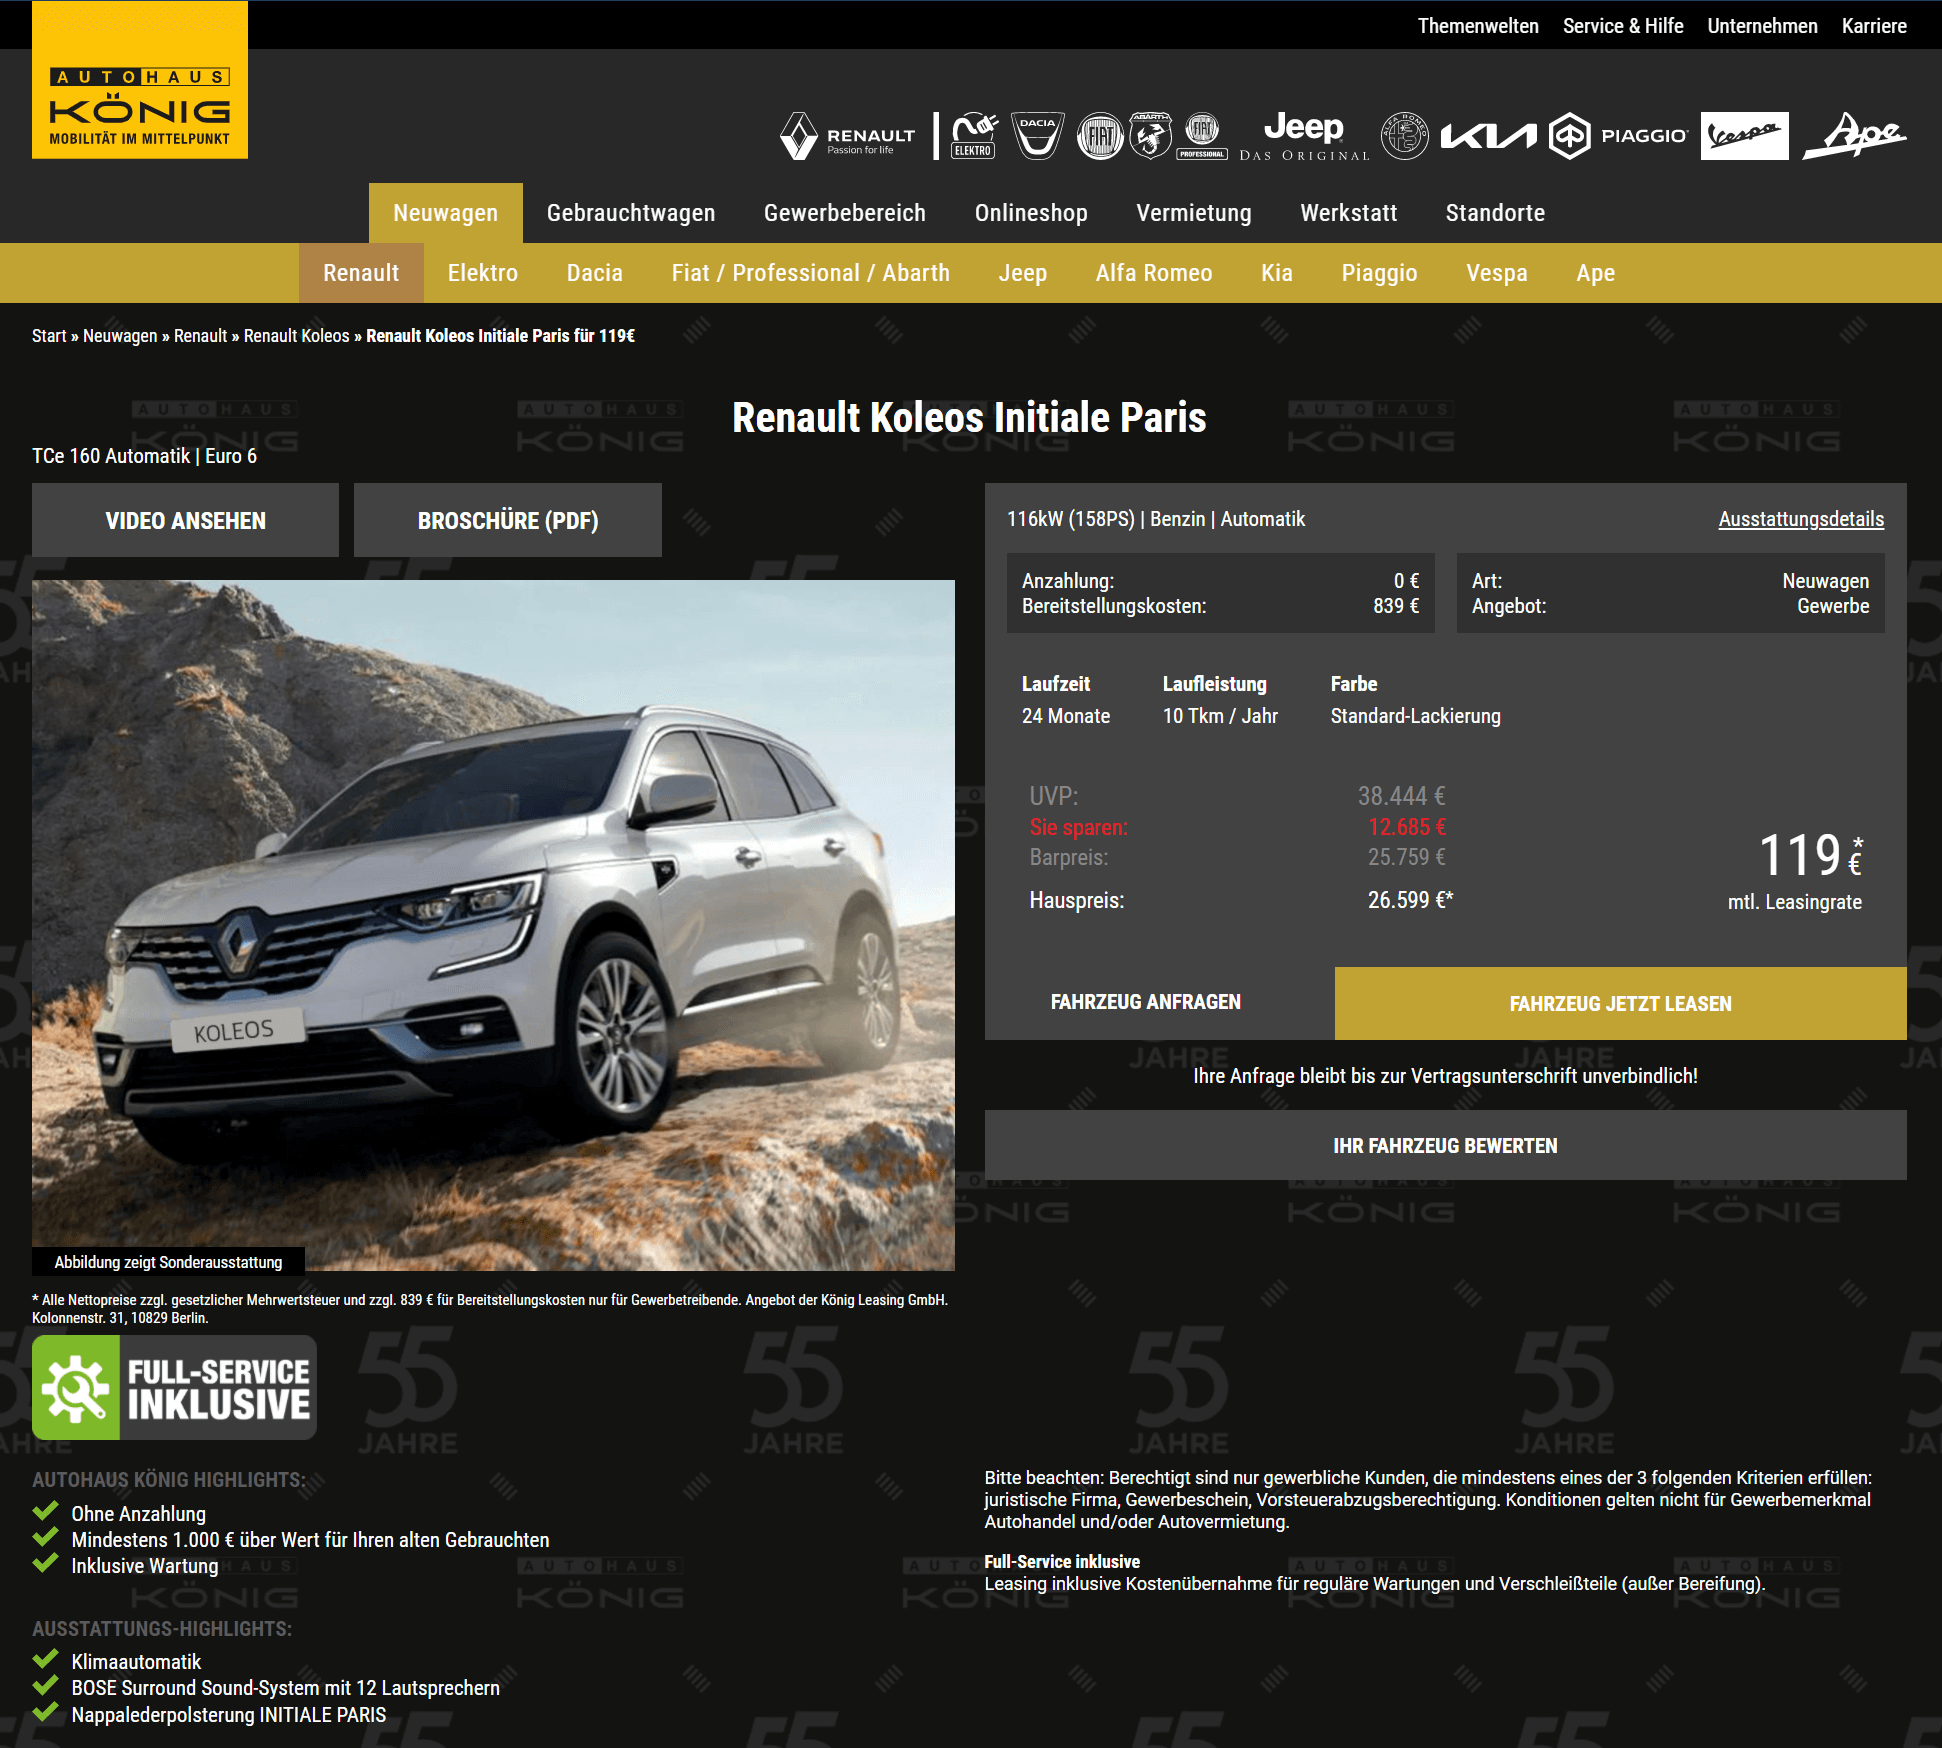Screen dimensions: 1942x1748
Task: Open the Gewerbebereich menu
Action: click(845, 213)
